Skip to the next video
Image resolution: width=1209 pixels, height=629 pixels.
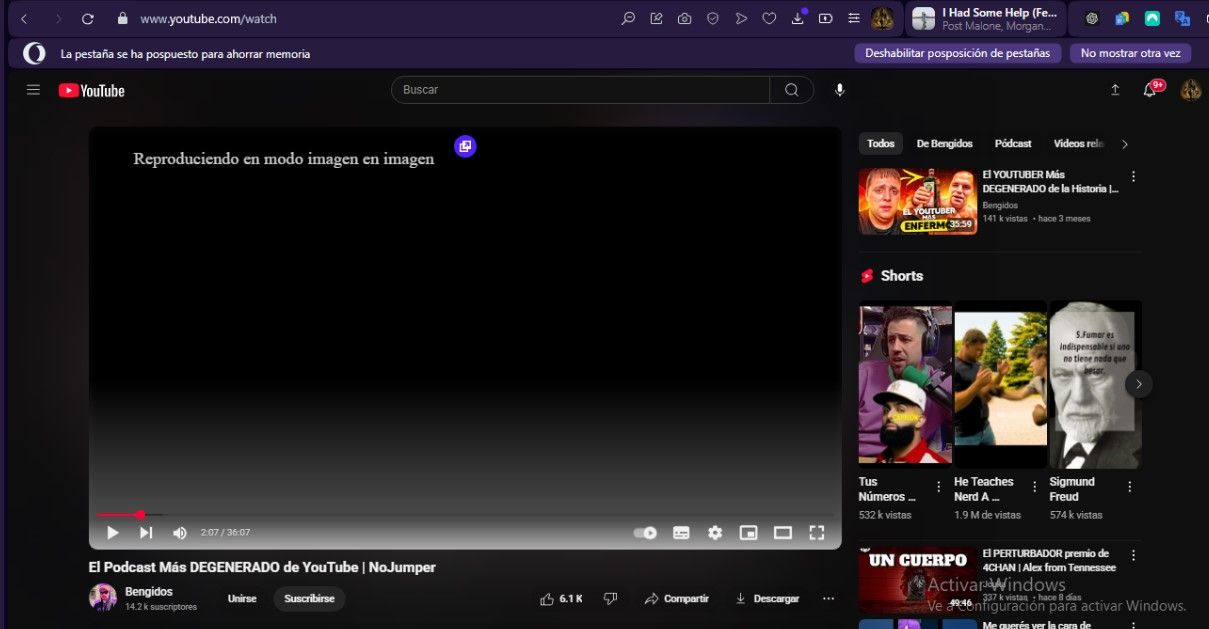(146, 533)
